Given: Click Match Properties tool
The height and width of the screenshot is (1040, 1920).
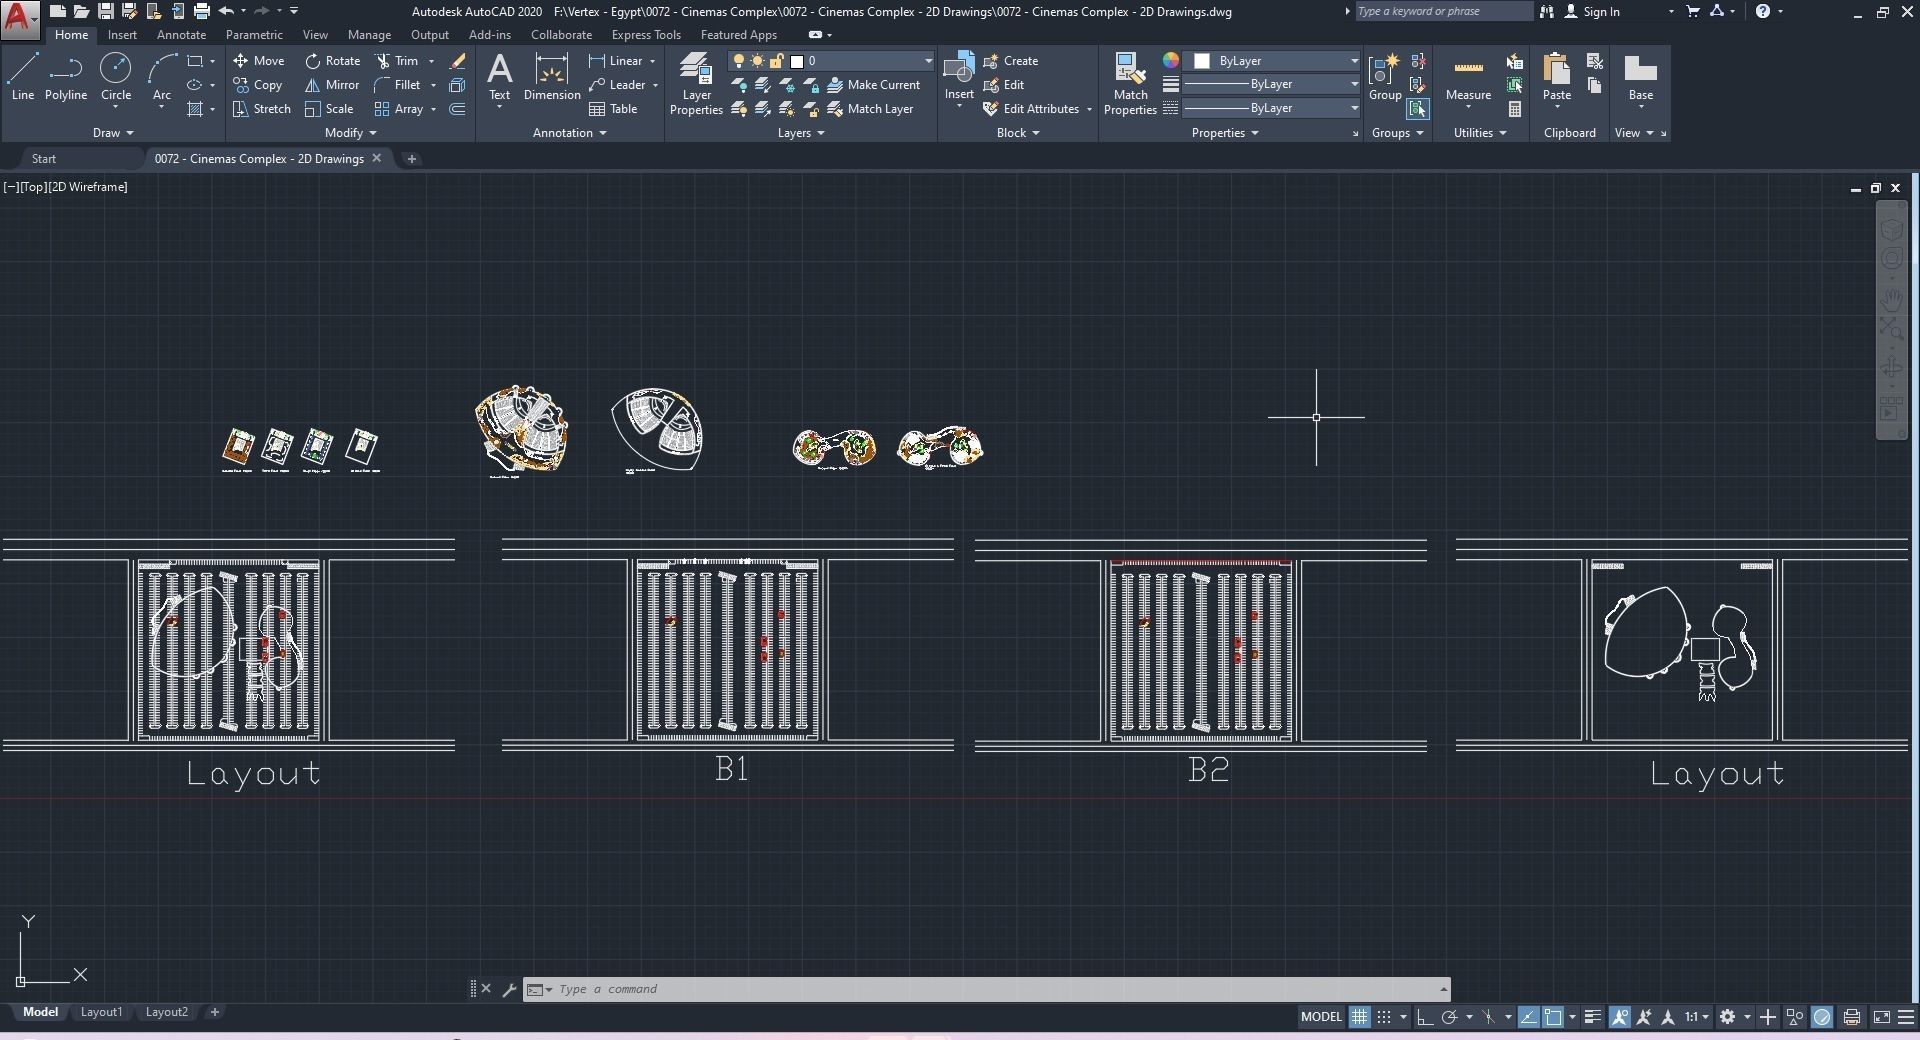Looking at the screenshot, I should [1130, 85].
